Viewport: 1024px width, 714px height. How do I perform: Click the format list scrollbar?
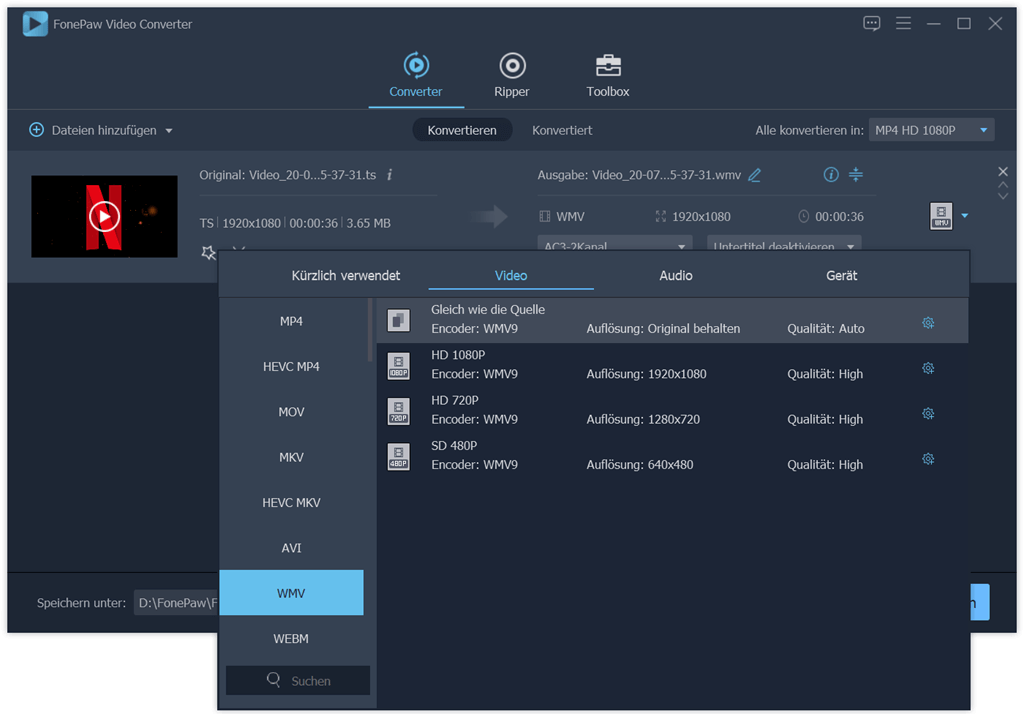(370, 330)
